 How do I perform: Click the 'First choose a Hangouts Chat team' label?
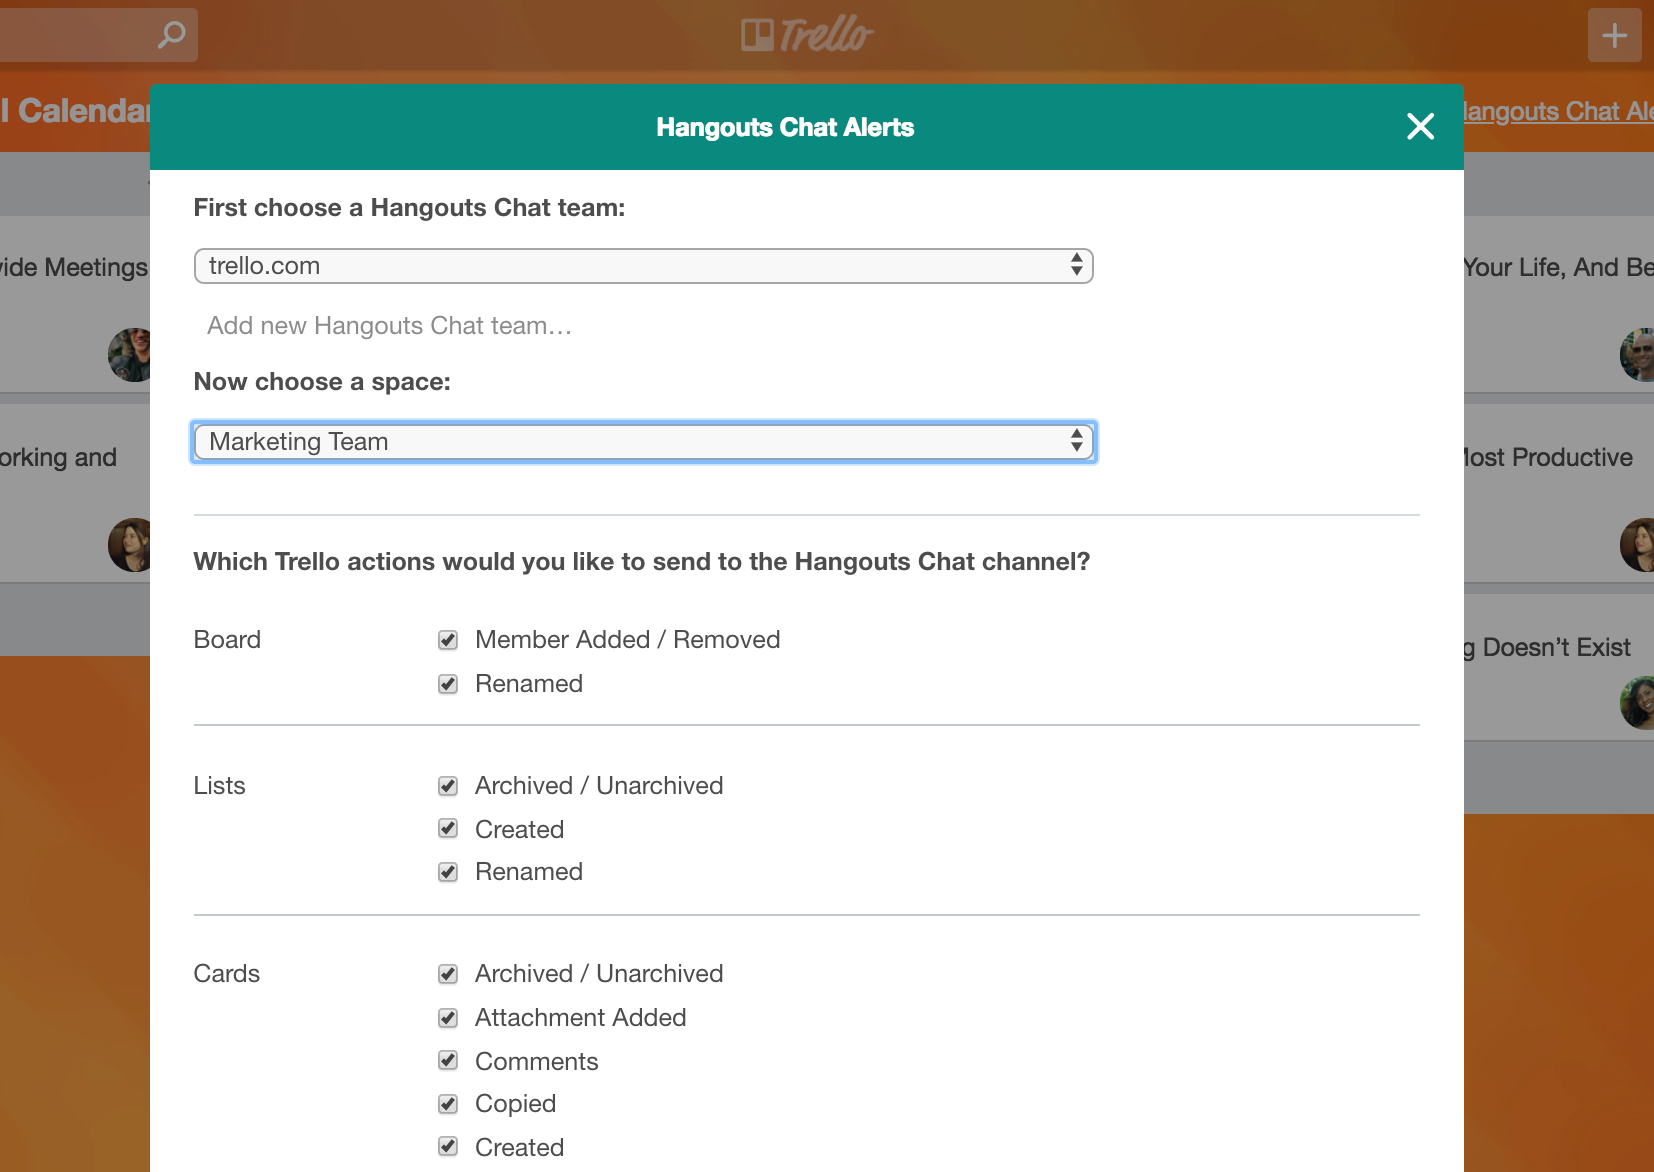click(409, 208)
